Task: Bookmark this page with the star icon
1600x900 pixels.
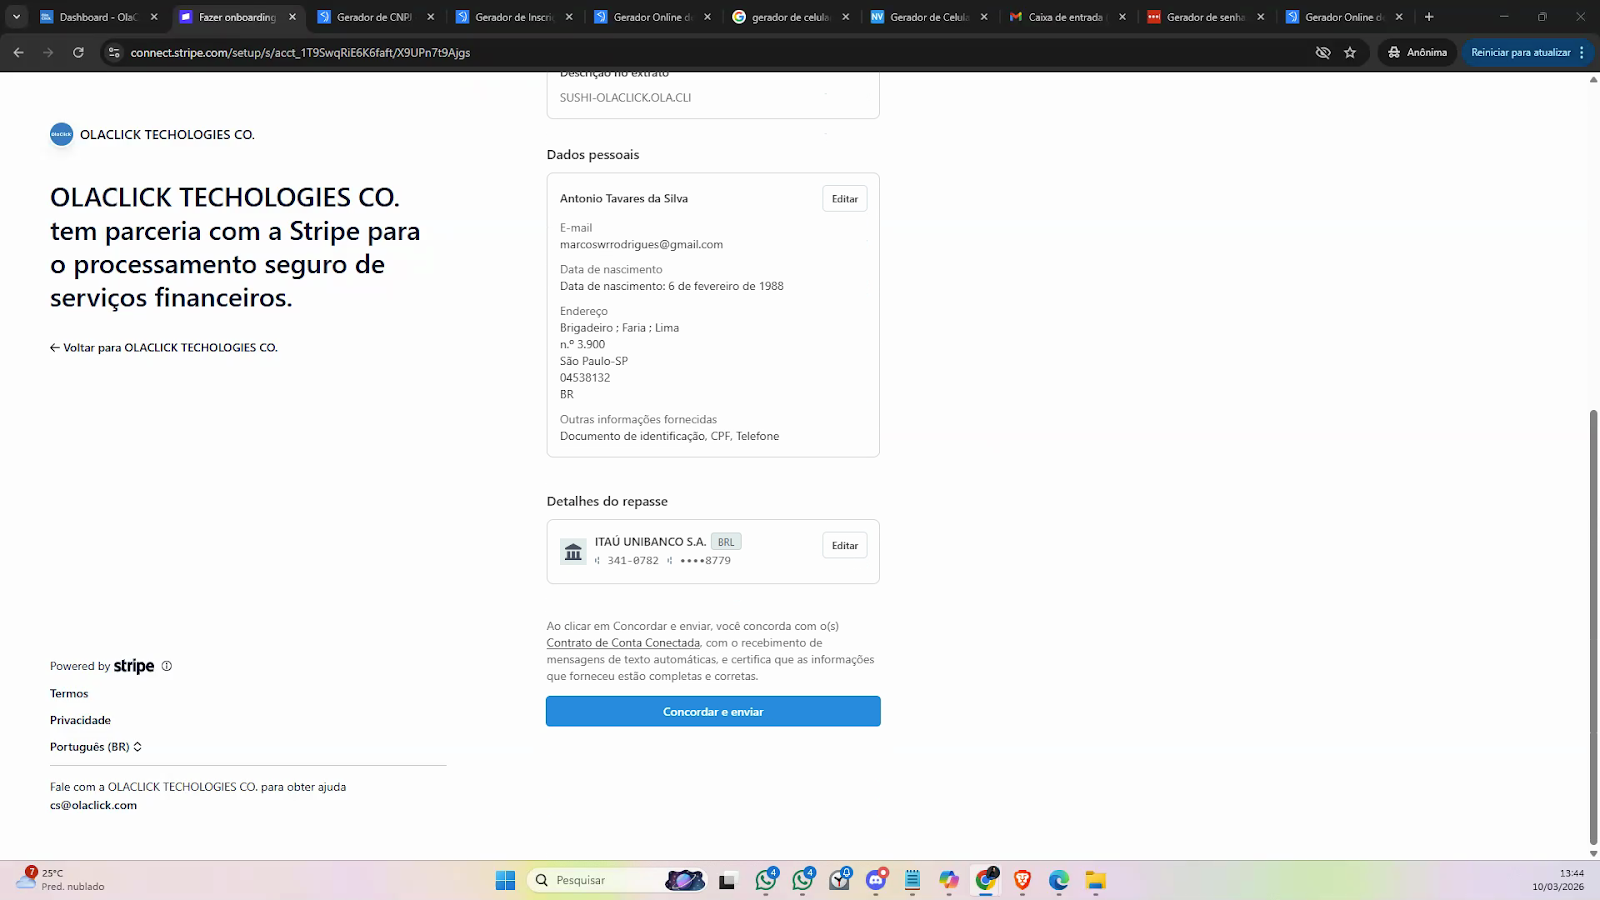Action: [x=1350, y=52]
